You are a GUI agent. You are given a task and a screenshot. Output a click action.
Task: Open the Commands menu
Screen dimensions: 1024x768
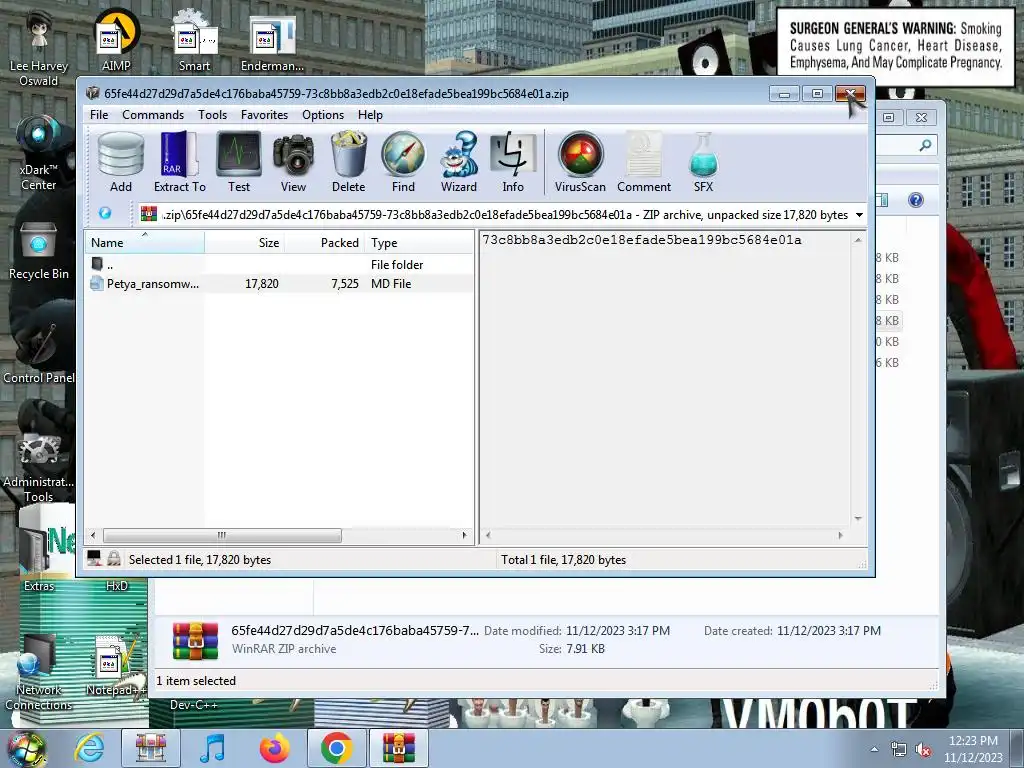pyautogui.click(x=153, y=115)
